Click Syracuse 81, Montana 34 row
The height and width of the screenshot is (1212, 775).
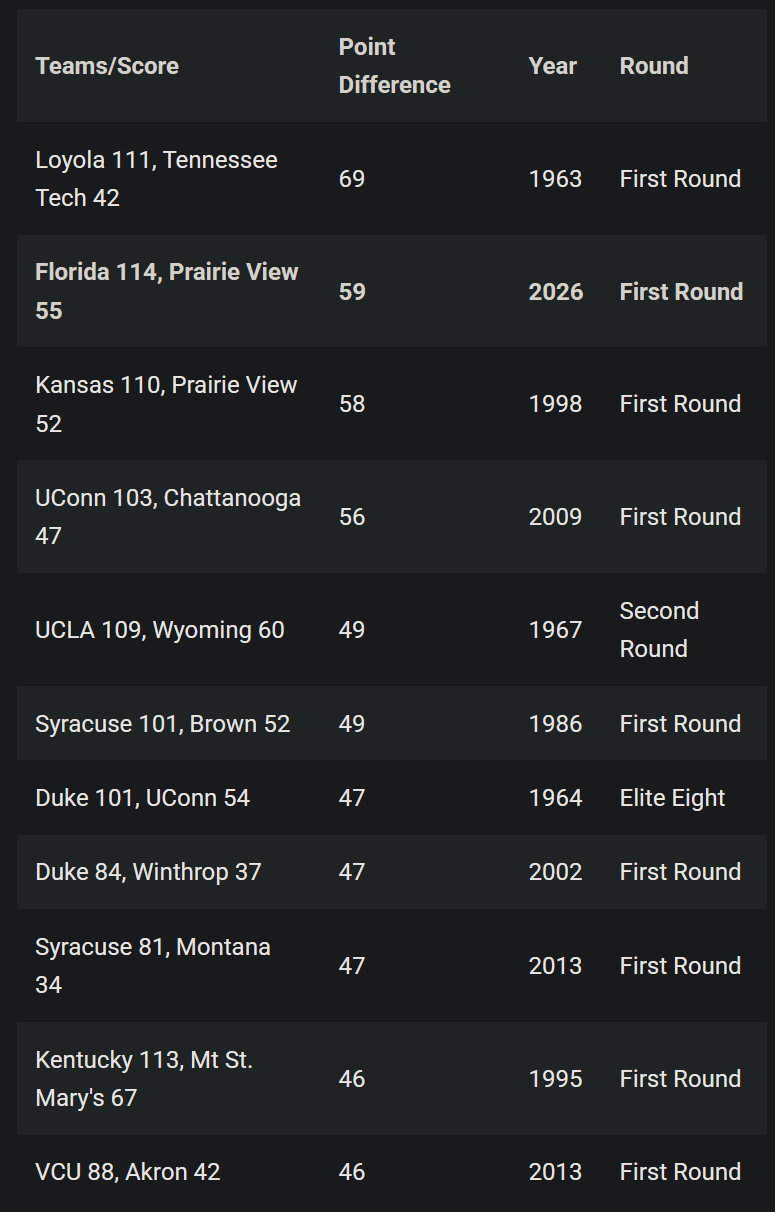[392, 966]
